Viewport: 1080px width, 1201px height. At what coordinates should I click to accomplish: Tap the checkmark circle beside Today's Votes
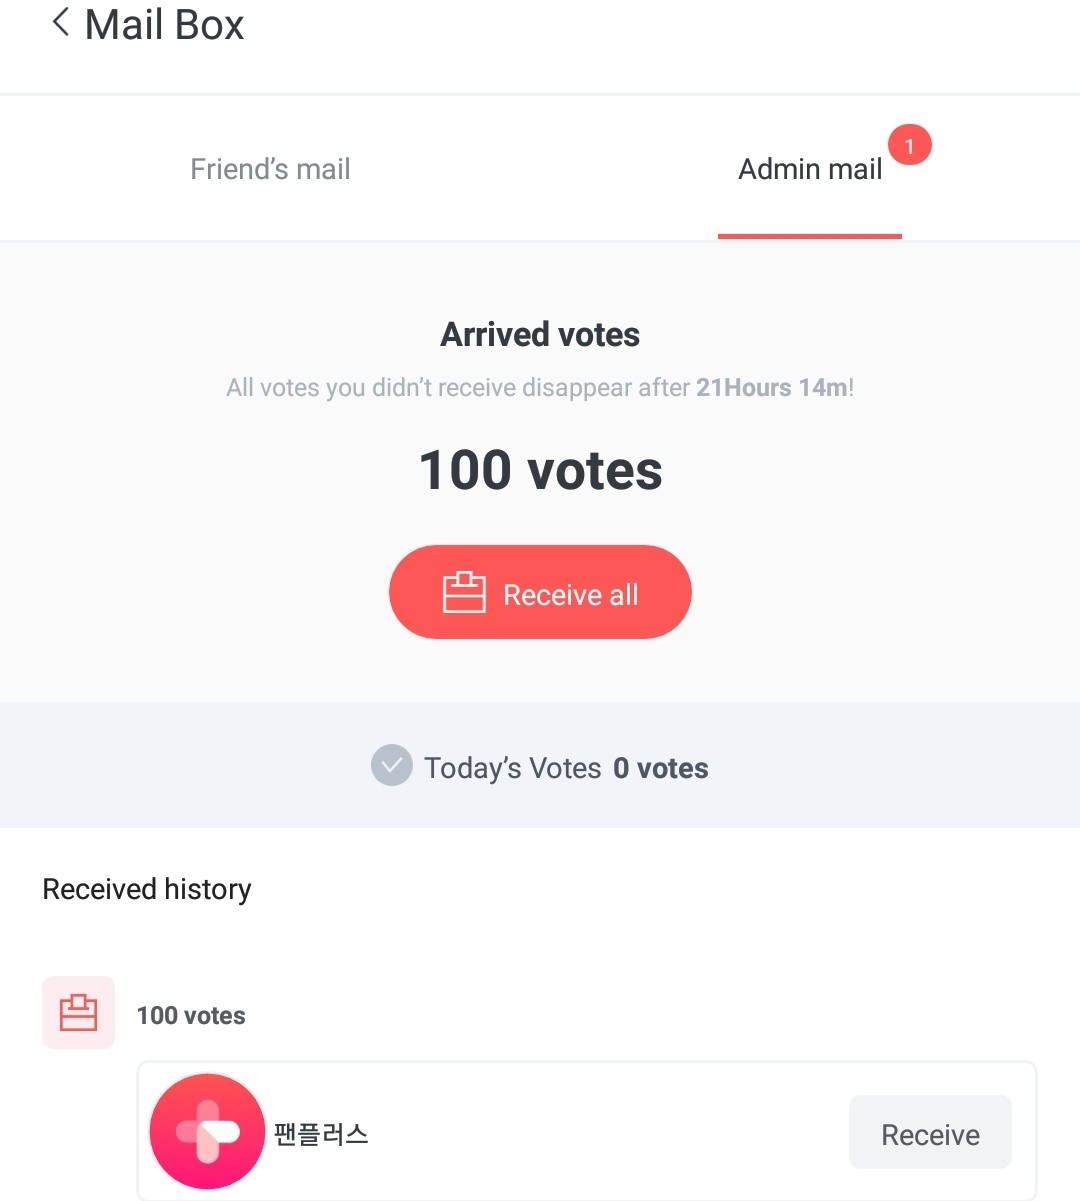[392, 766]
